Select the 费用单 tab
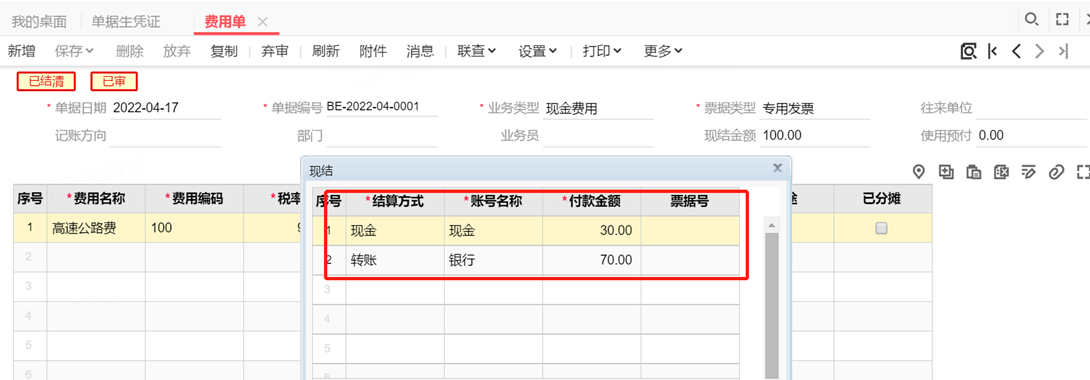This screenshot has width=1090, height=380. (x=225, y=22)
